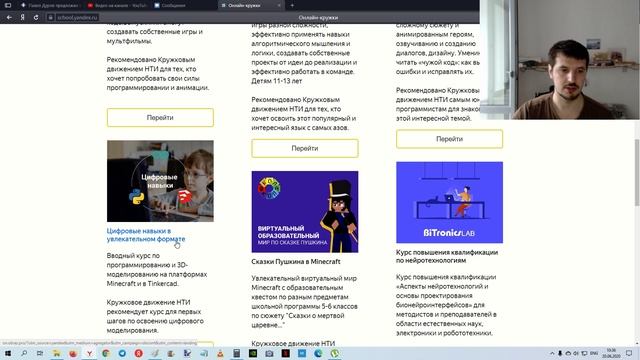Close the Онлайн кружки tab
This screenshot has height=360, width=640.
279,5
